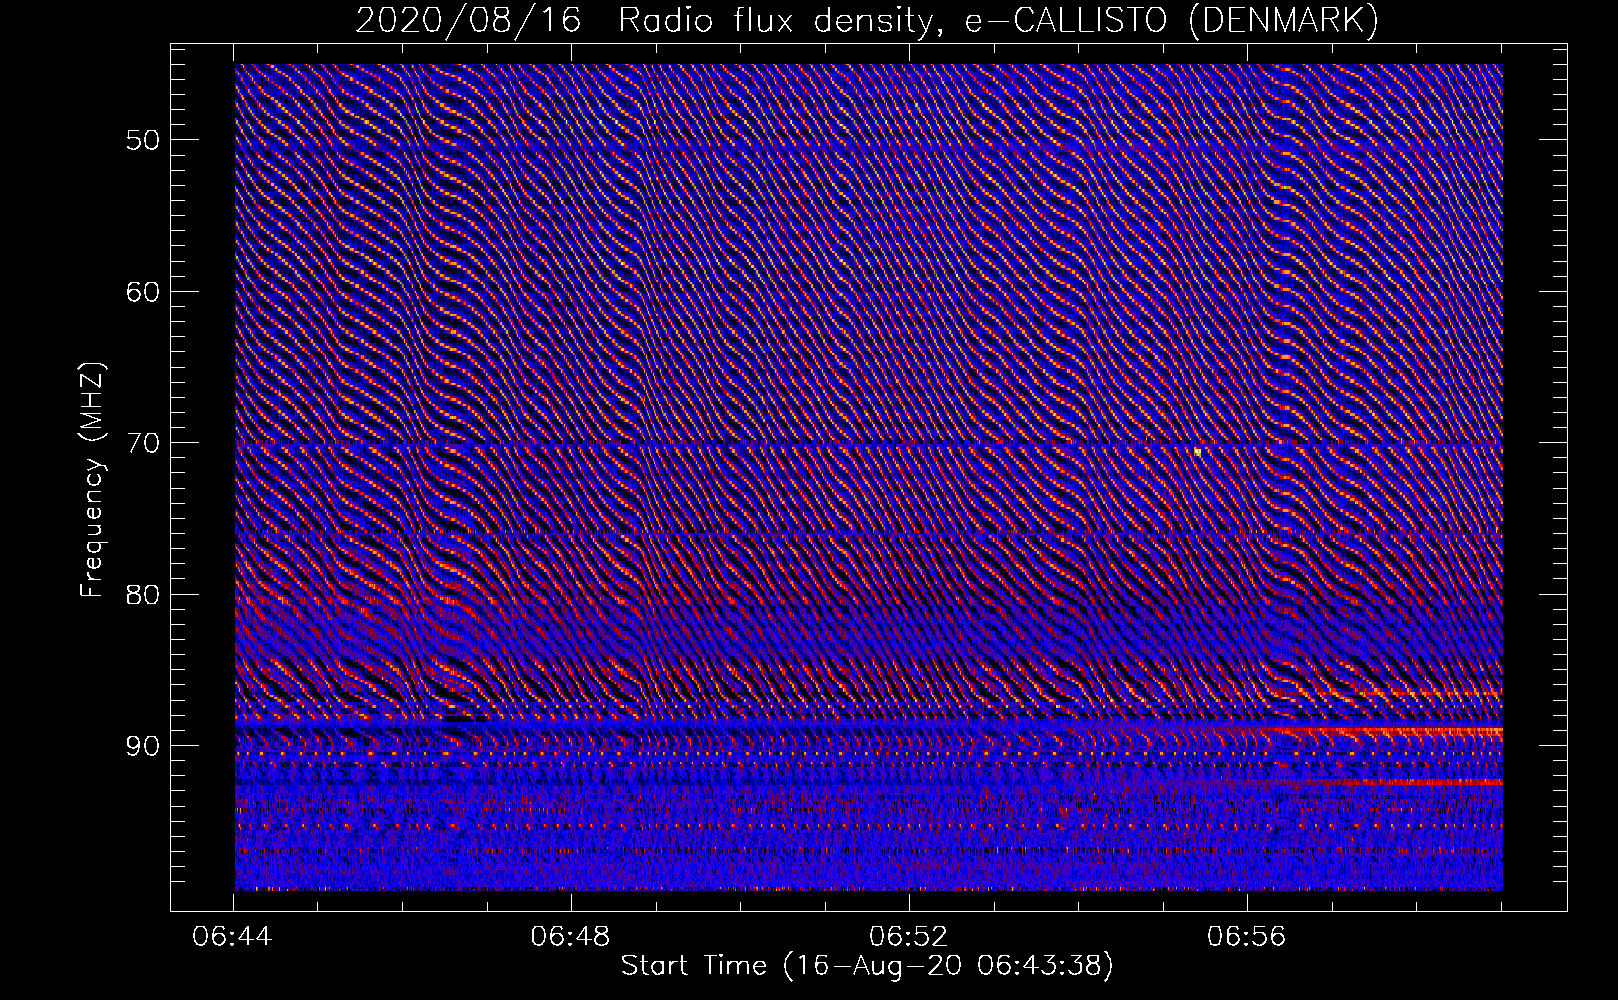Click the 06:52 time tick label
Image resolution: width=1618 pixels, height=1000 pixels.
909,937
